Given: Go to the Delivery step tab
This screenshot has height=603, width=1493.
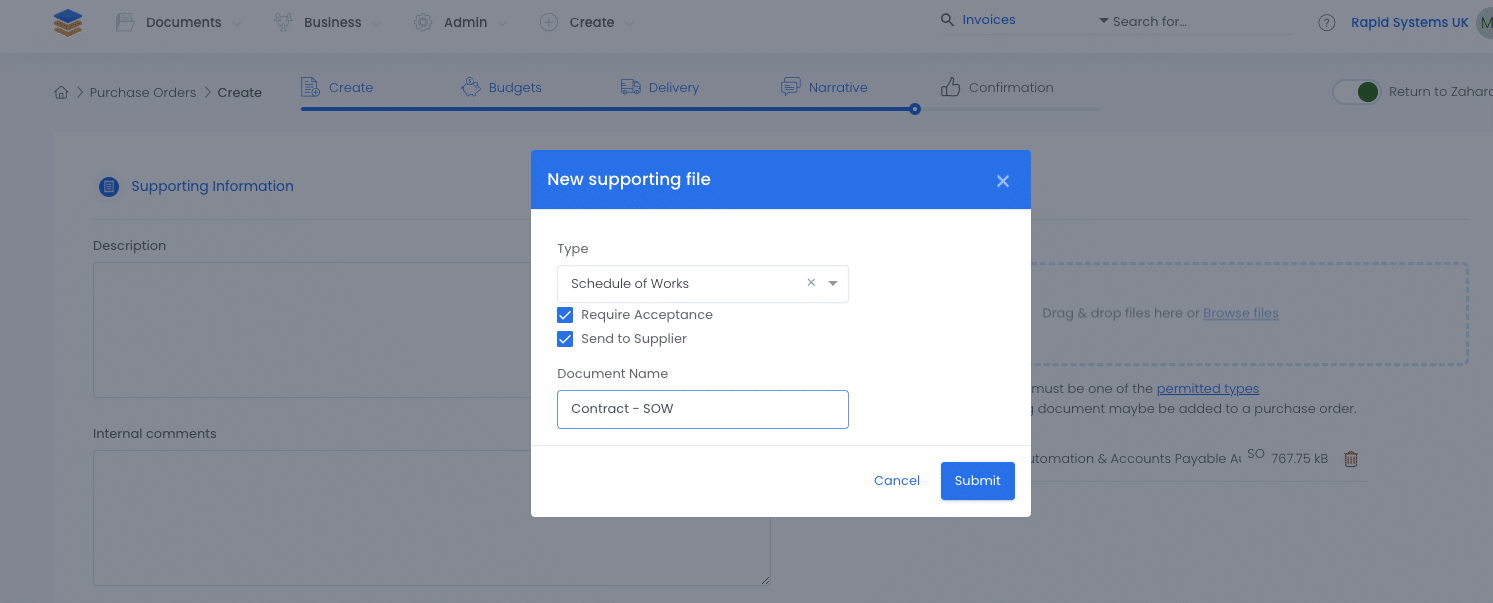Looking at the screenshot, I should coord(674,87).
